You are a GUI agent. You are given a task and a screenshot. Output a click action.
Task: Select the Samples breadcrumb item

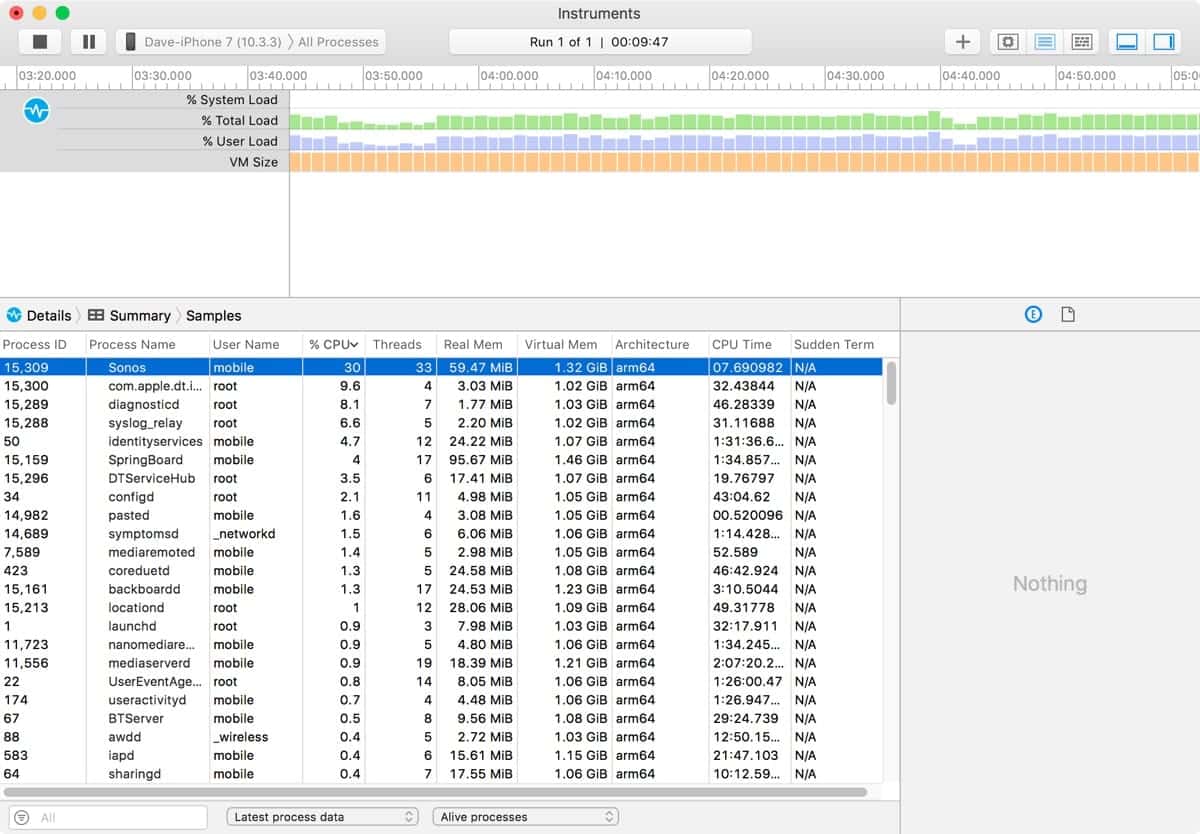click(x=213, y=315)
